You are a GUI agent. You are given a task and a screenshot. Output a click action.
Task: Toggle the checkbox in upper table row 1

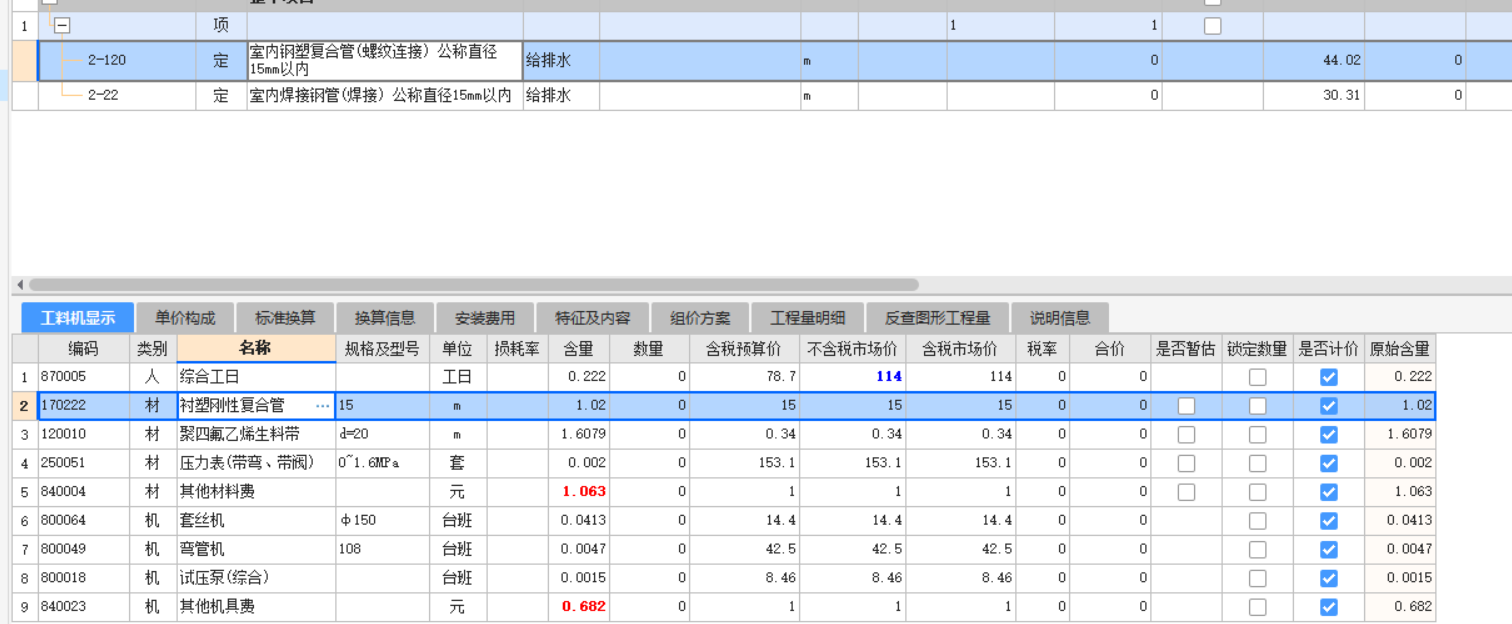pyautogui.click(x=1212, y=26)
